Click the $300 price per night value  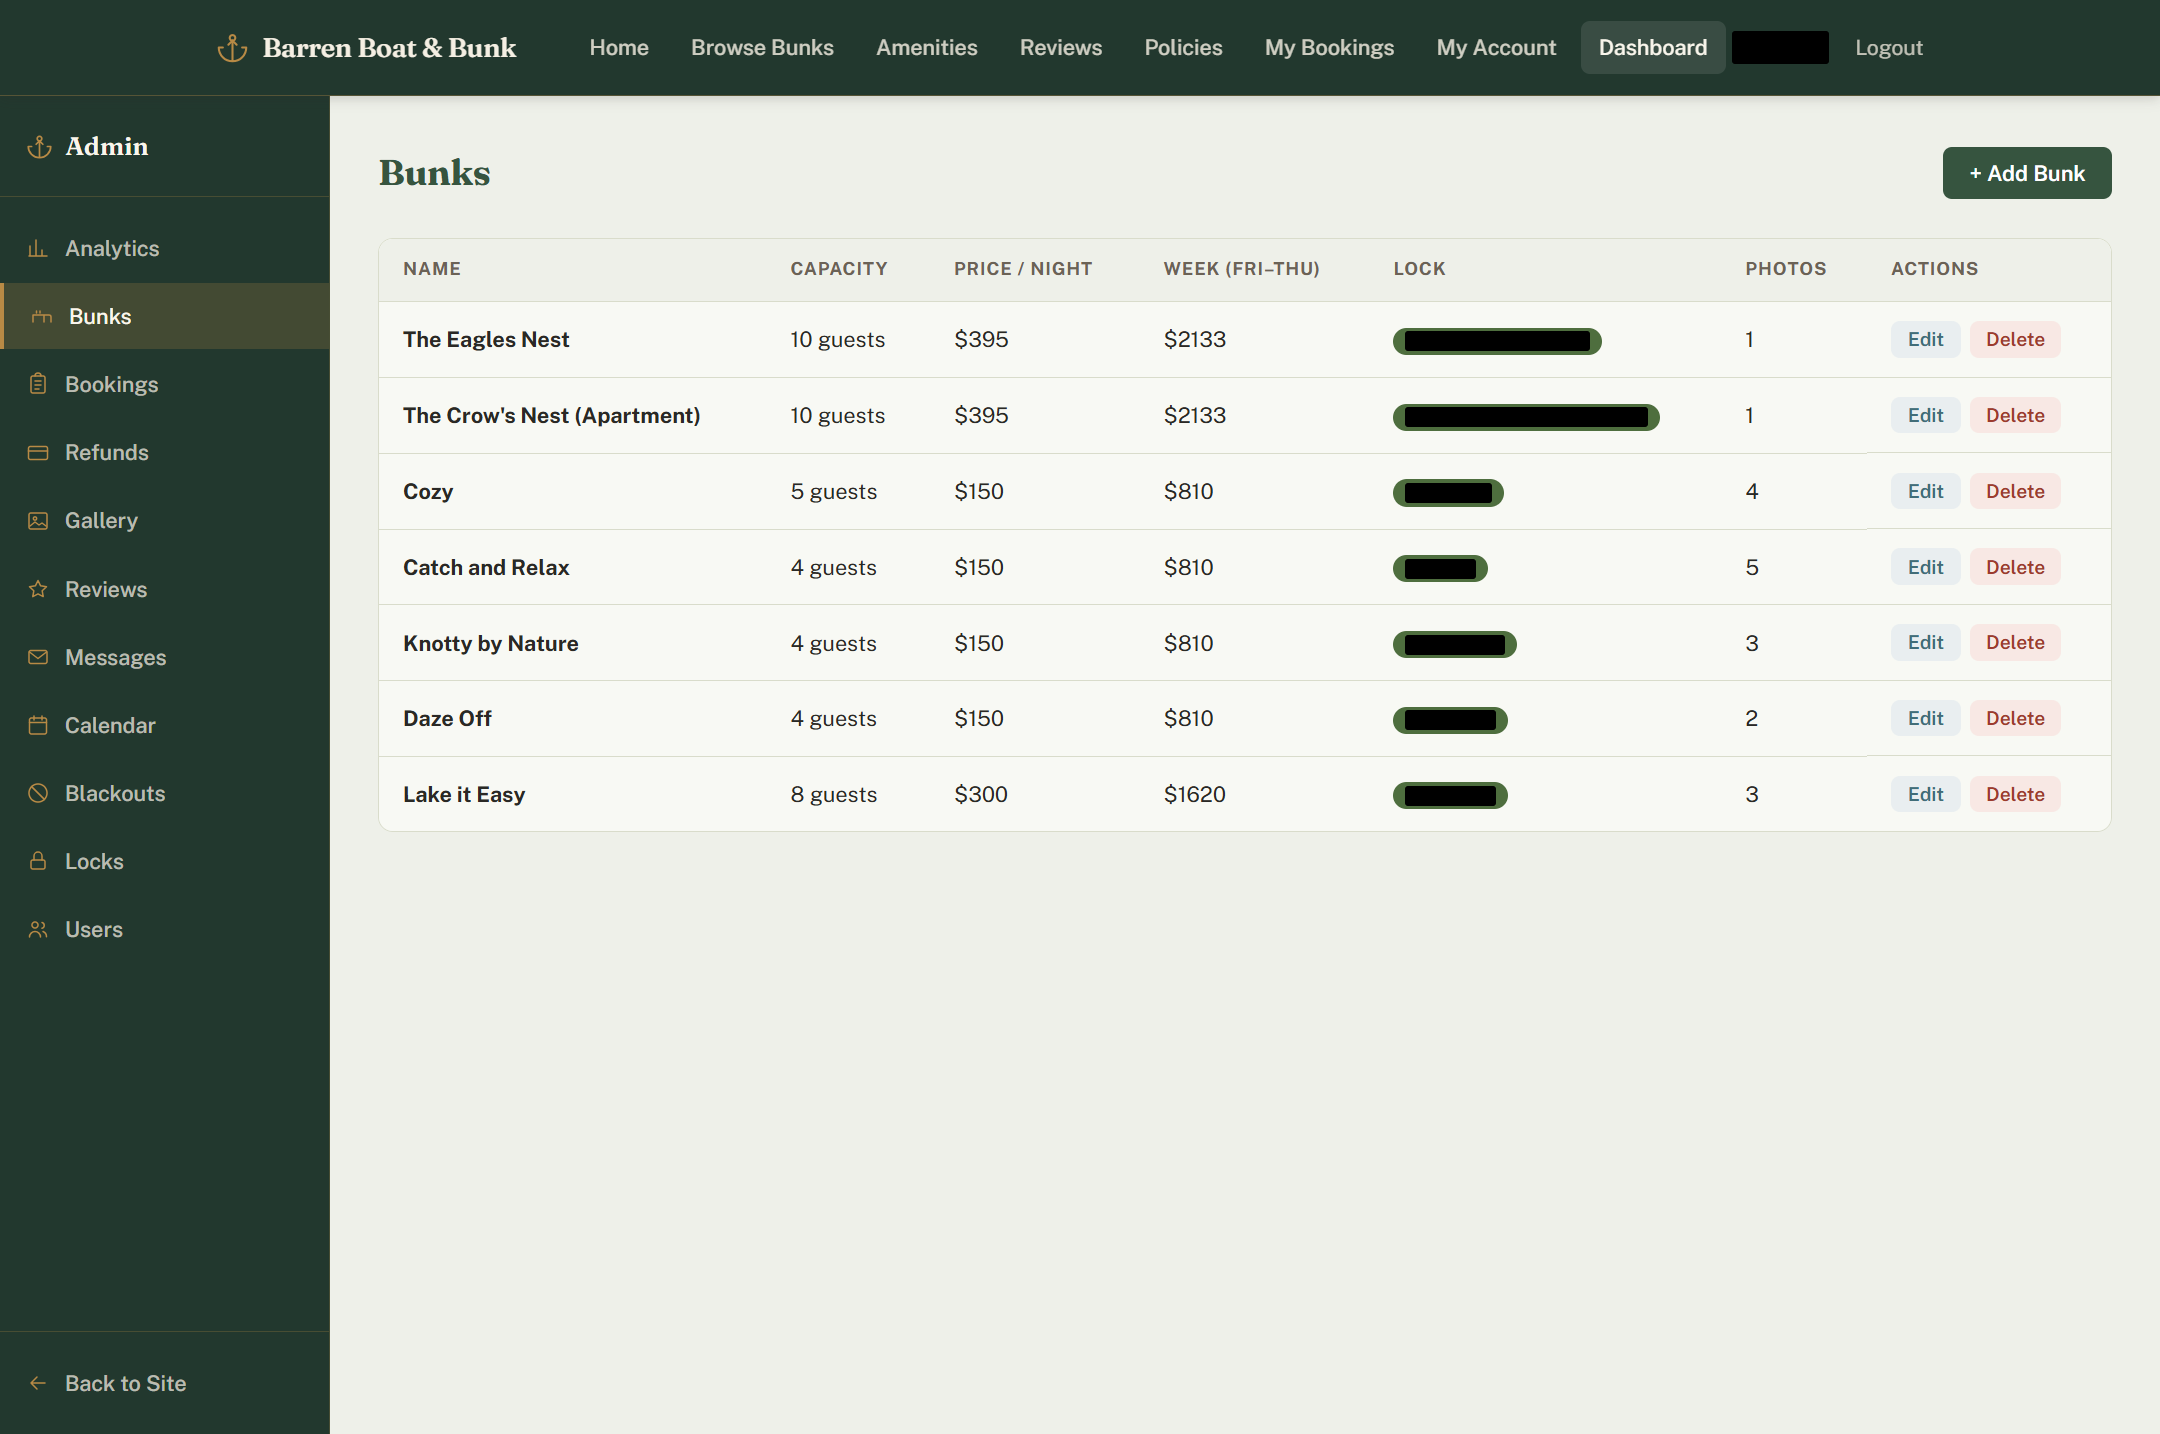pyautogui.click(x=981, y=795)
